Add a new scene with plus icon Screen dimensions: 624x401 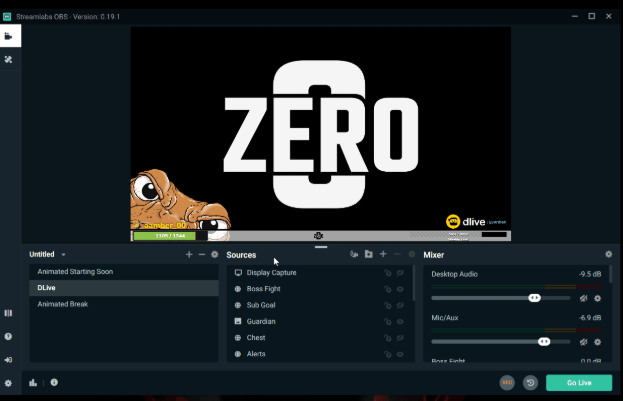[189, 254]
